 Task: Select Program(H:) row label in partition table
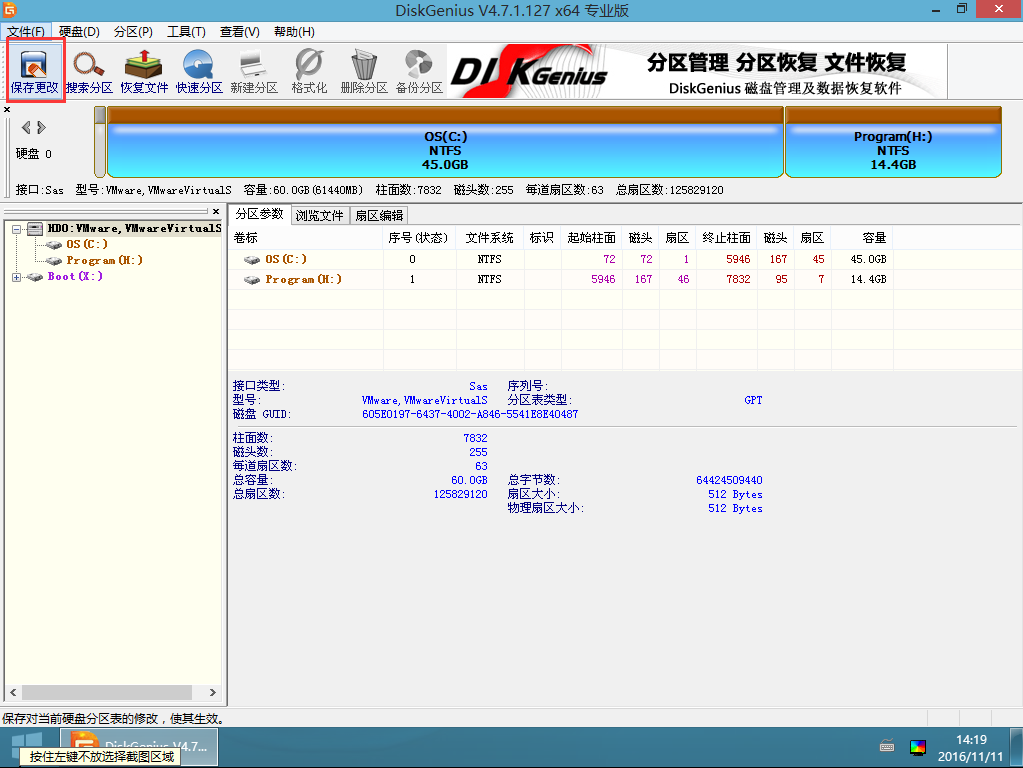[303, 280]
